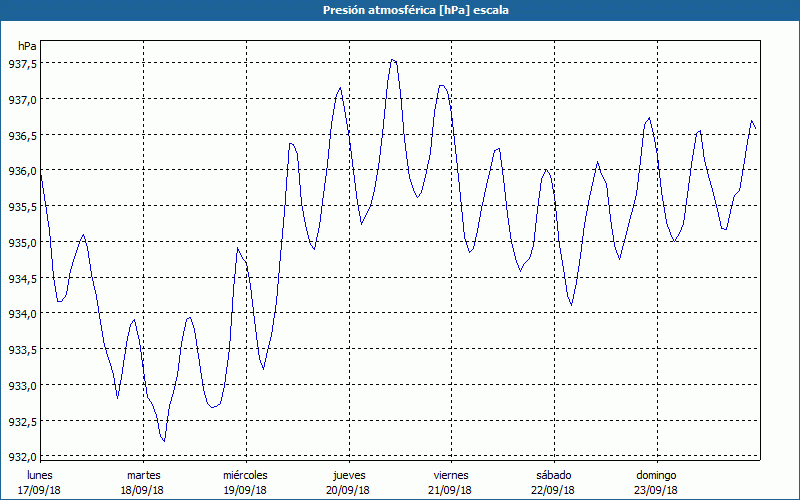Image resolution: width=800 pixels, height=500 pixels.
Task: Click the 'viernes' day label
Action: click(x=451, y=475)
